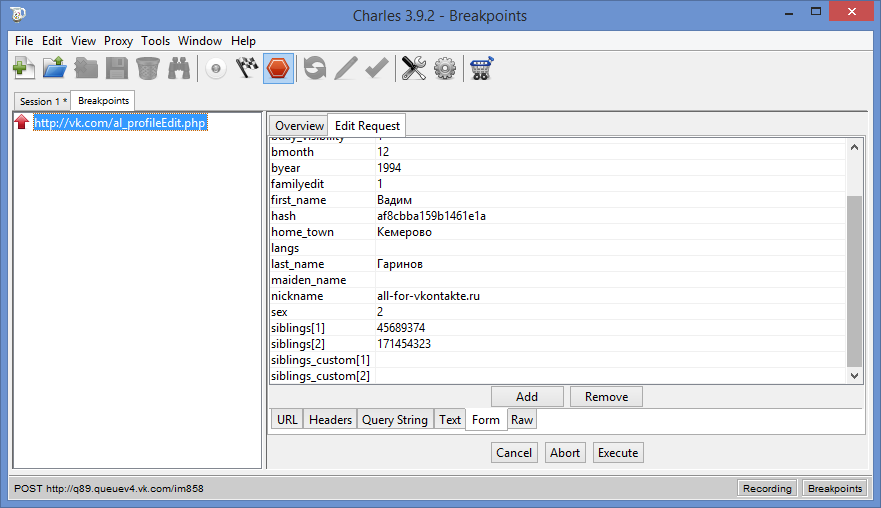Click the Repeat request arrow icon
The width and height of the screenshot is (881, 508).
pyautogui.click(x=315, y=69)
